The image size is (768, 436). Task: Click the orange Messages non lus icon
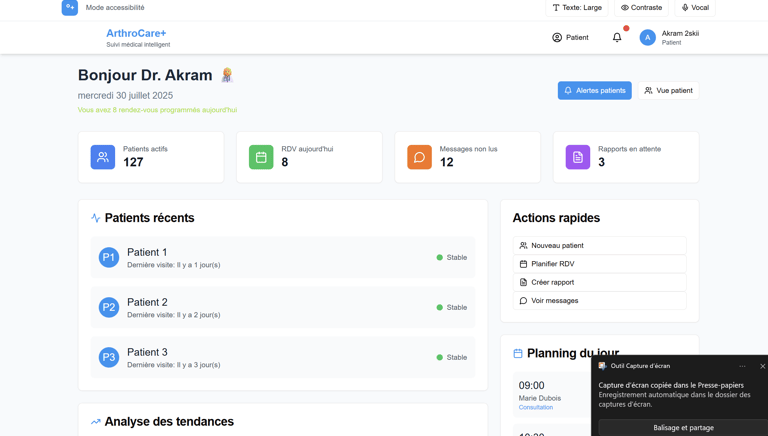click(419, 157)
